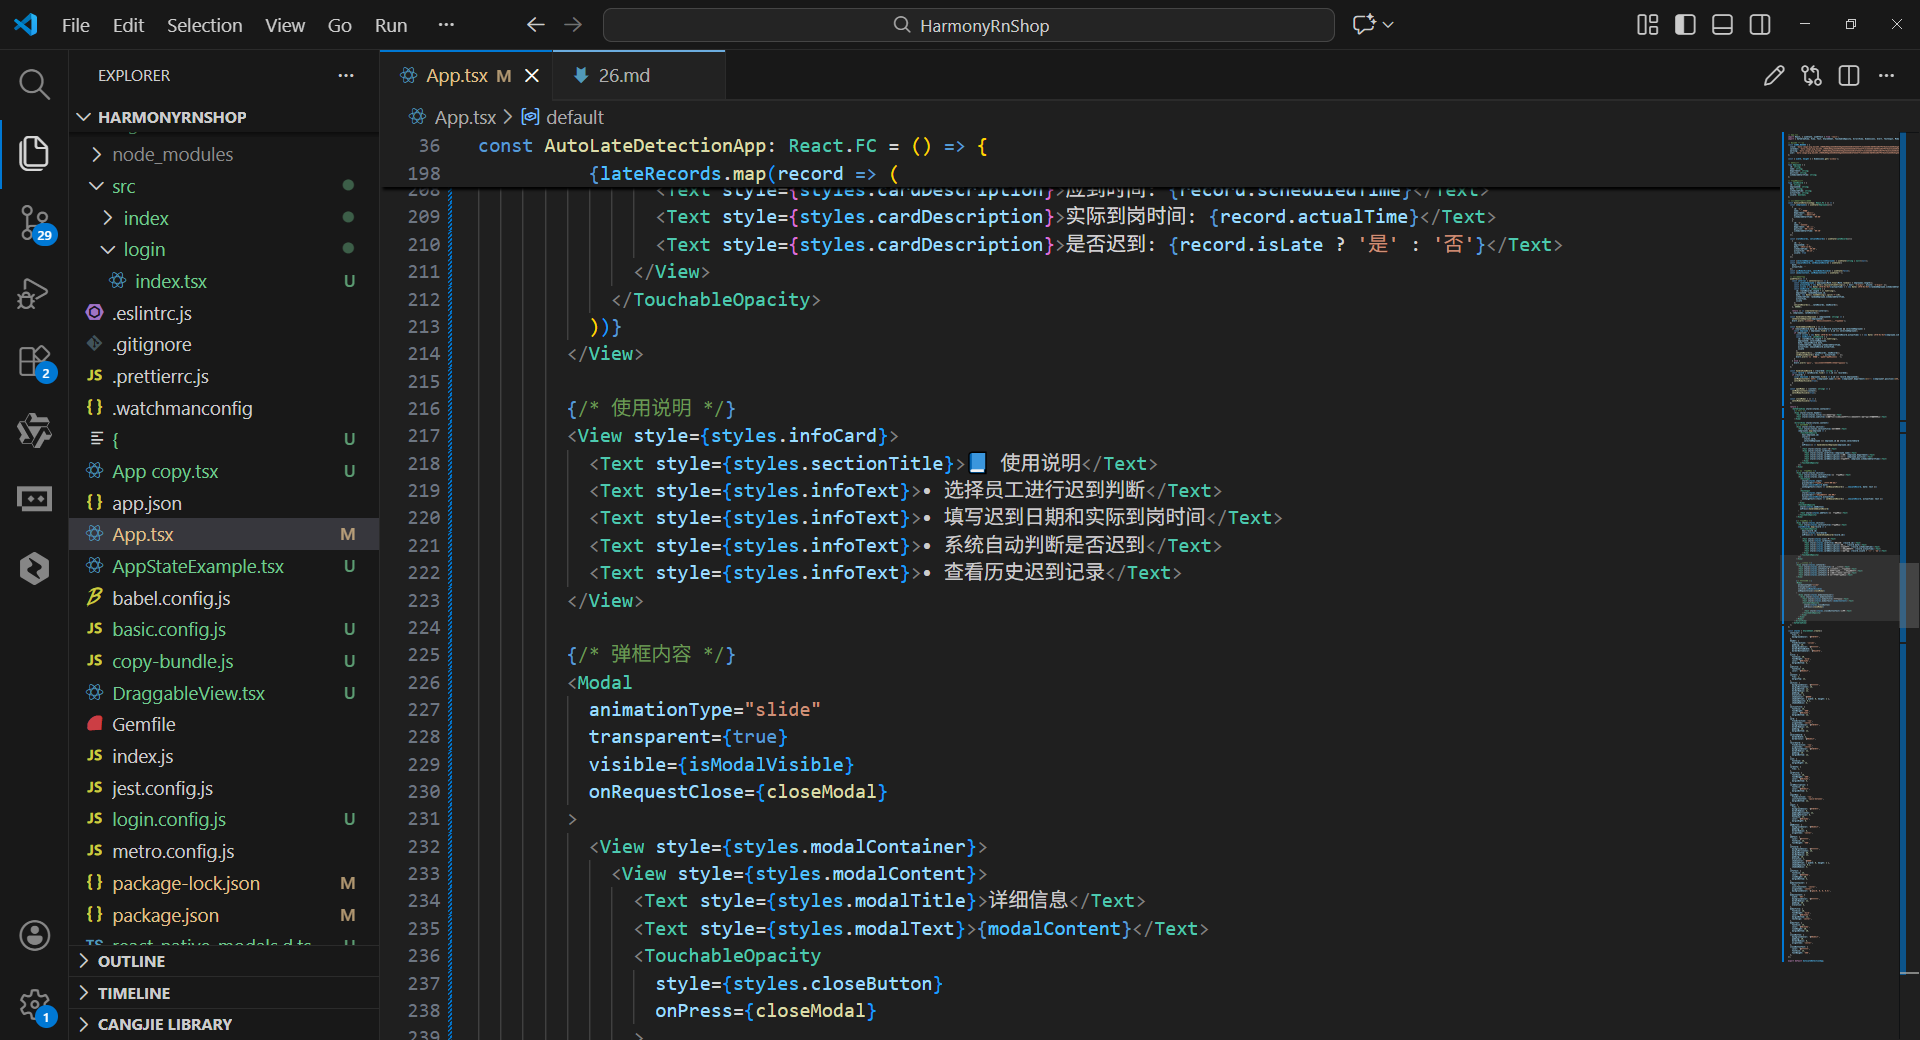Image resolution: width=1920 pixels, height=1040 pixels.
Task: Close the App.tsx editor tab
Action: click(x=532, y=76)
